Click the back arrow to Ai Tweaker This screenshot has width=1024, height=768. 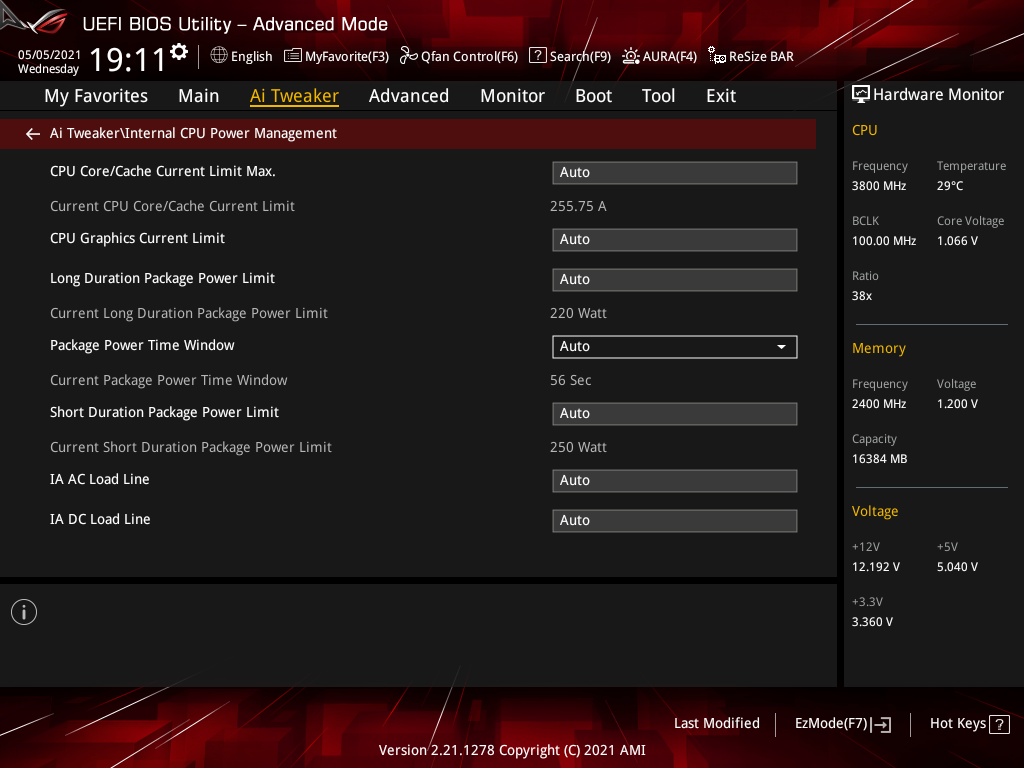33,134
